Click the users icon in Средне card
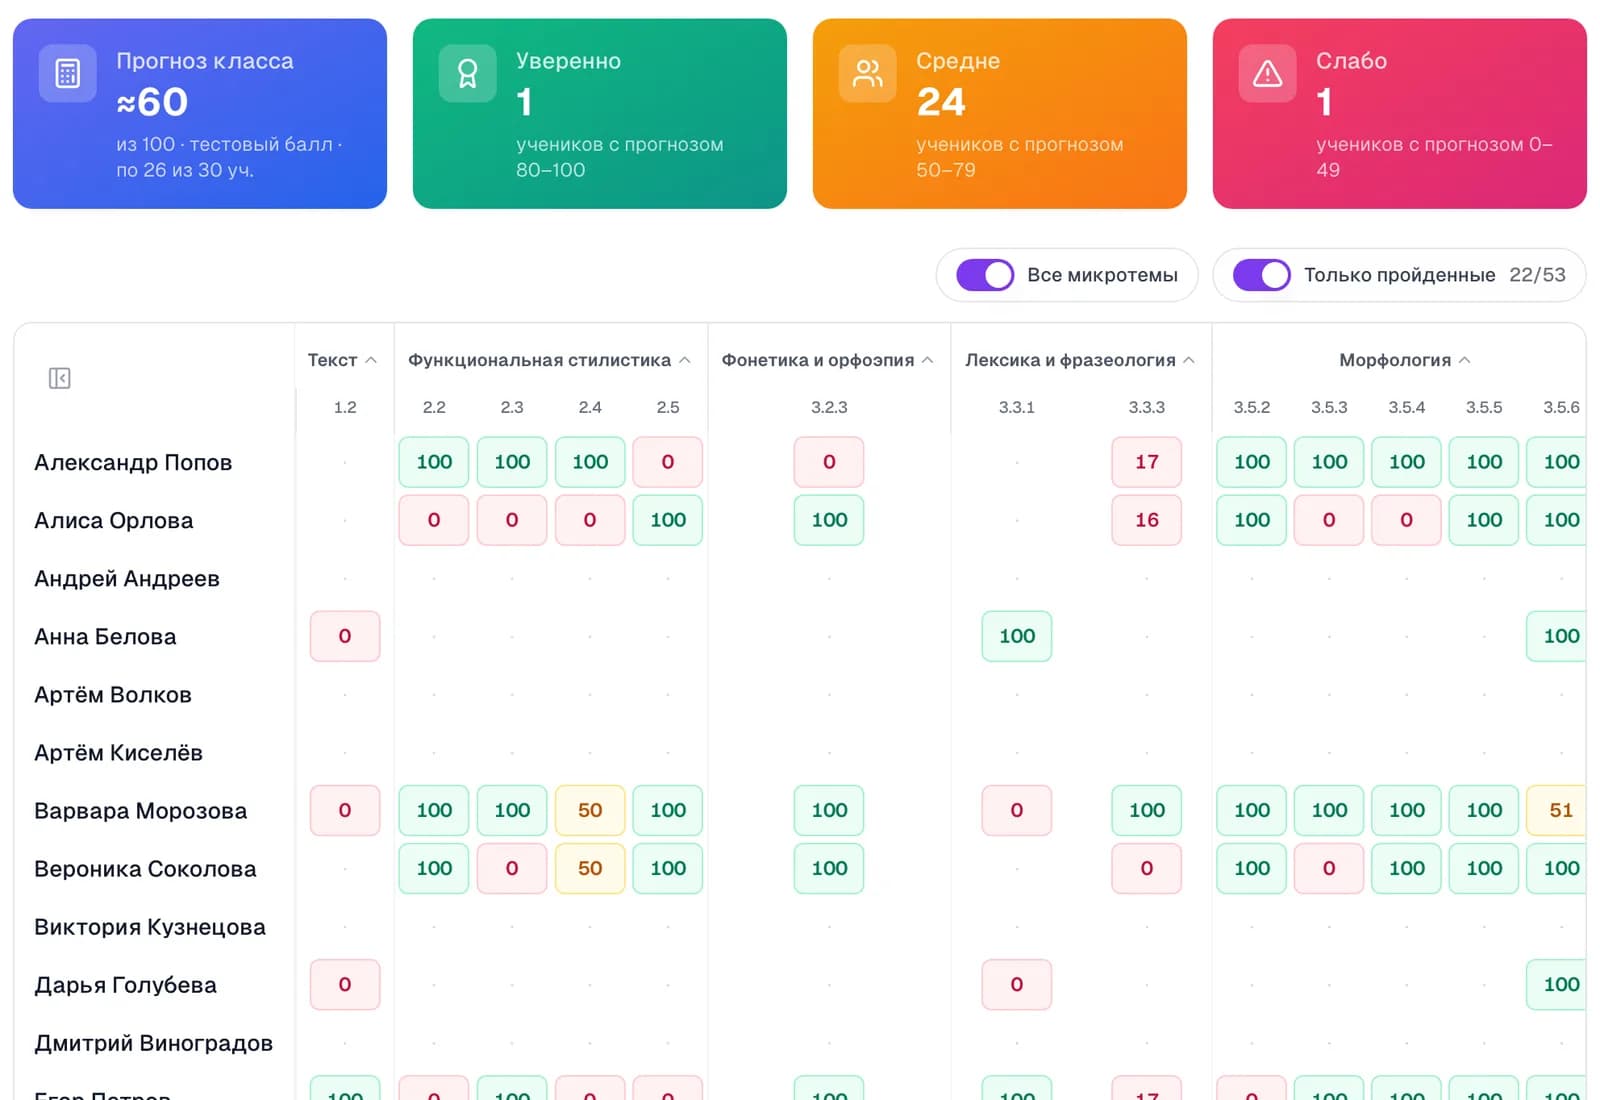This screenshot has height=1100, width=1600. pyautogui.click(x=868, y=73)
